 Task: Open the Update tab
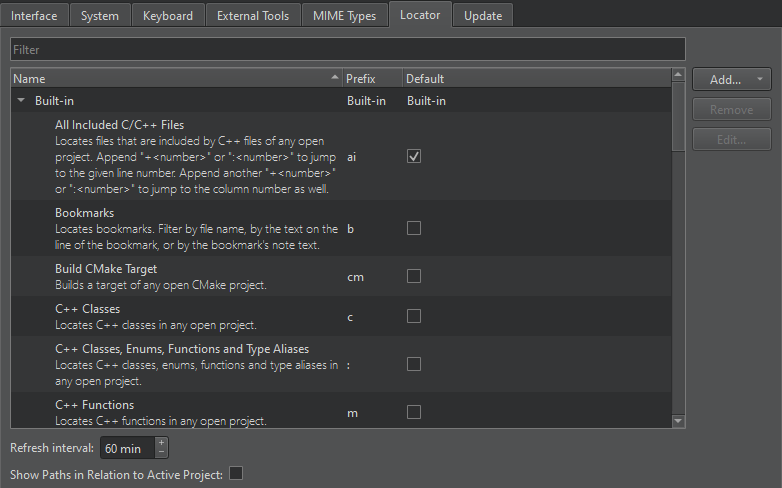click(483, 16)
